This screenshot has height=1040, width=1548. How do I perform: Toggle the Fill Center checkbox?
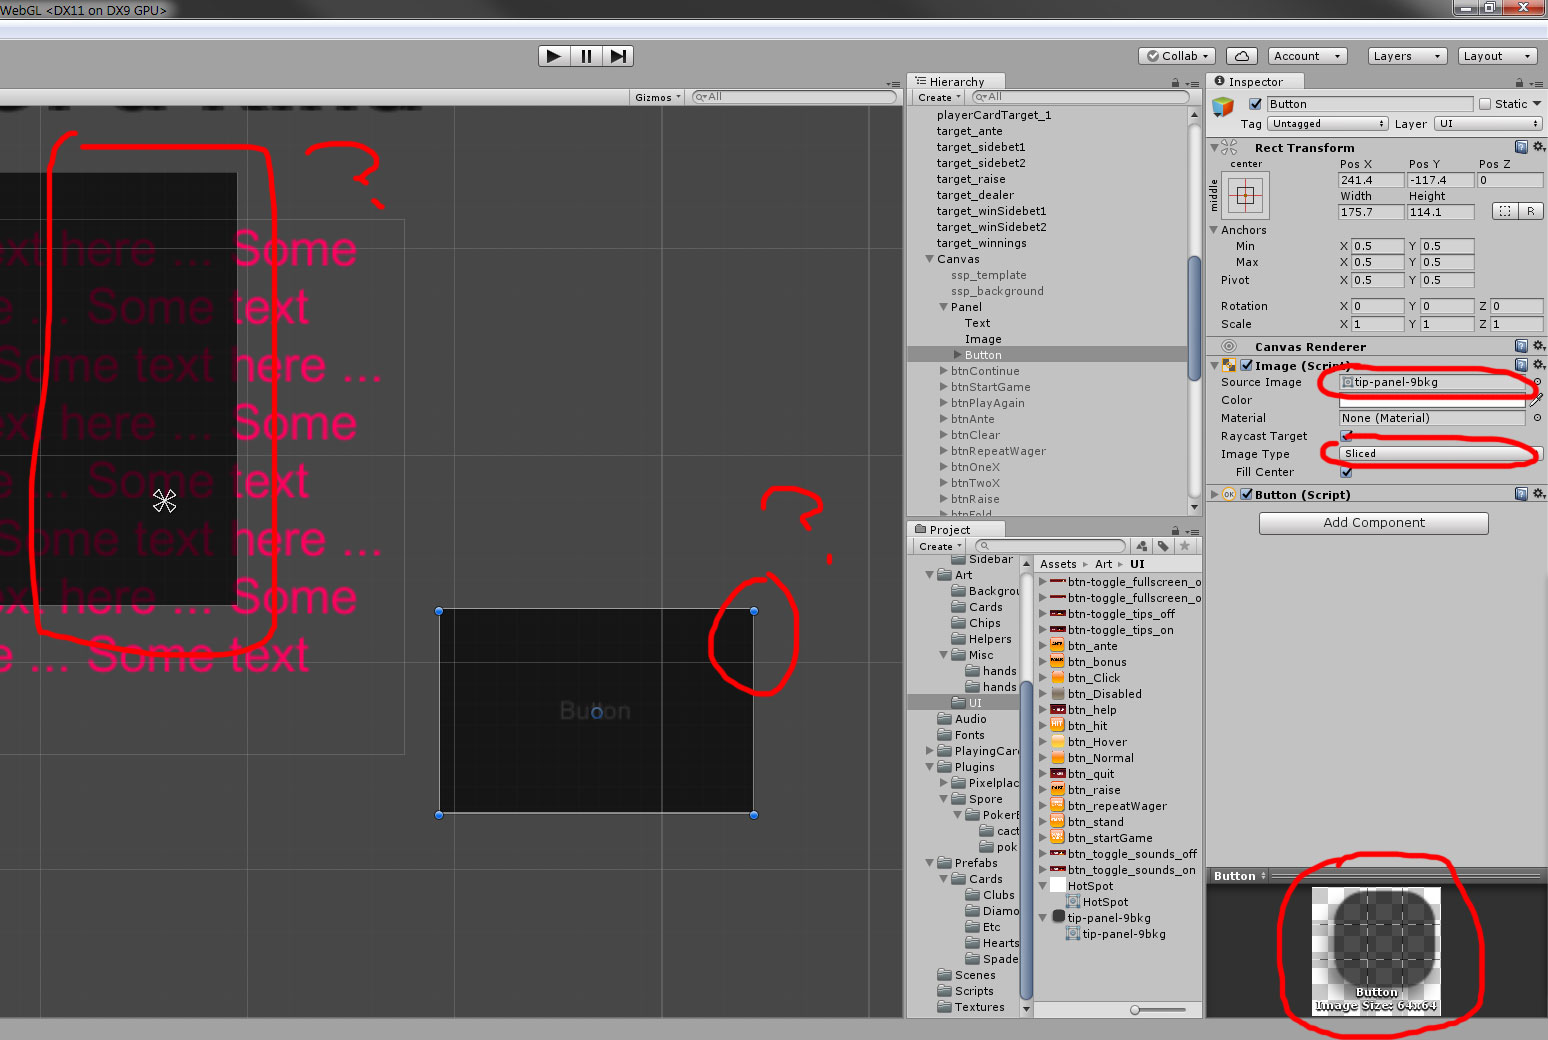(x=1345, y=471)
